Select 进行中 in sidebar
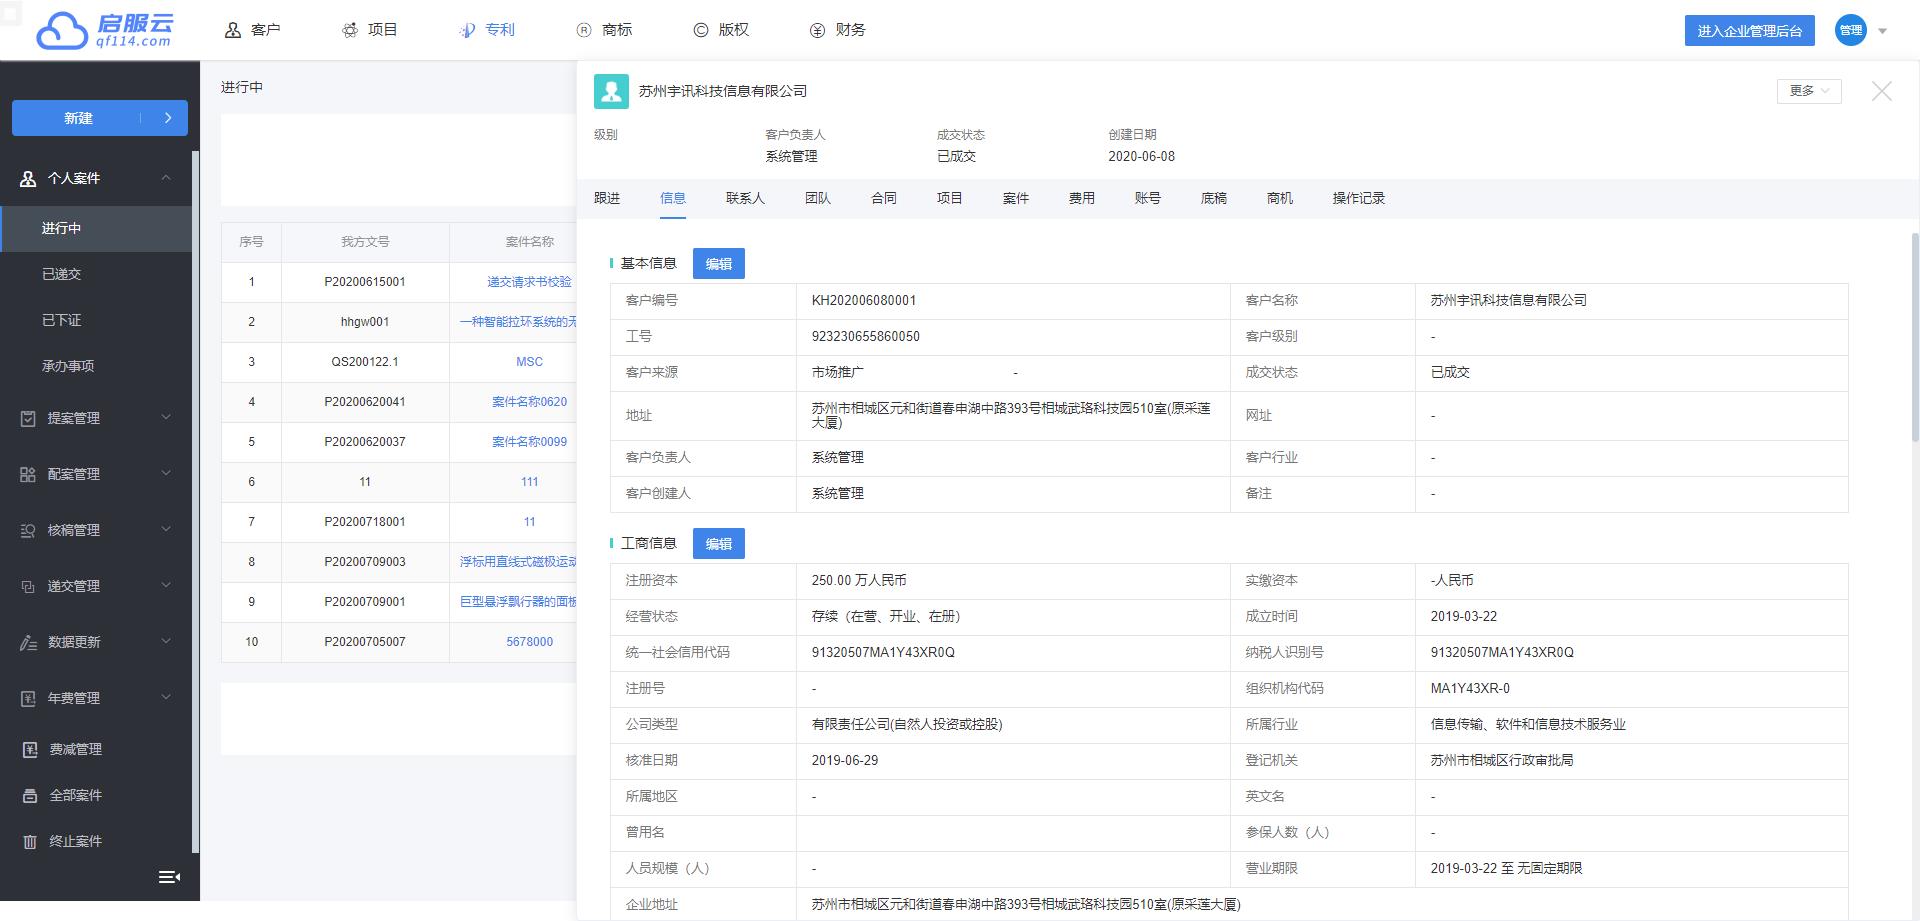Image resolution: width=1920 pixels, height=921 pixels. coord(96,228)
